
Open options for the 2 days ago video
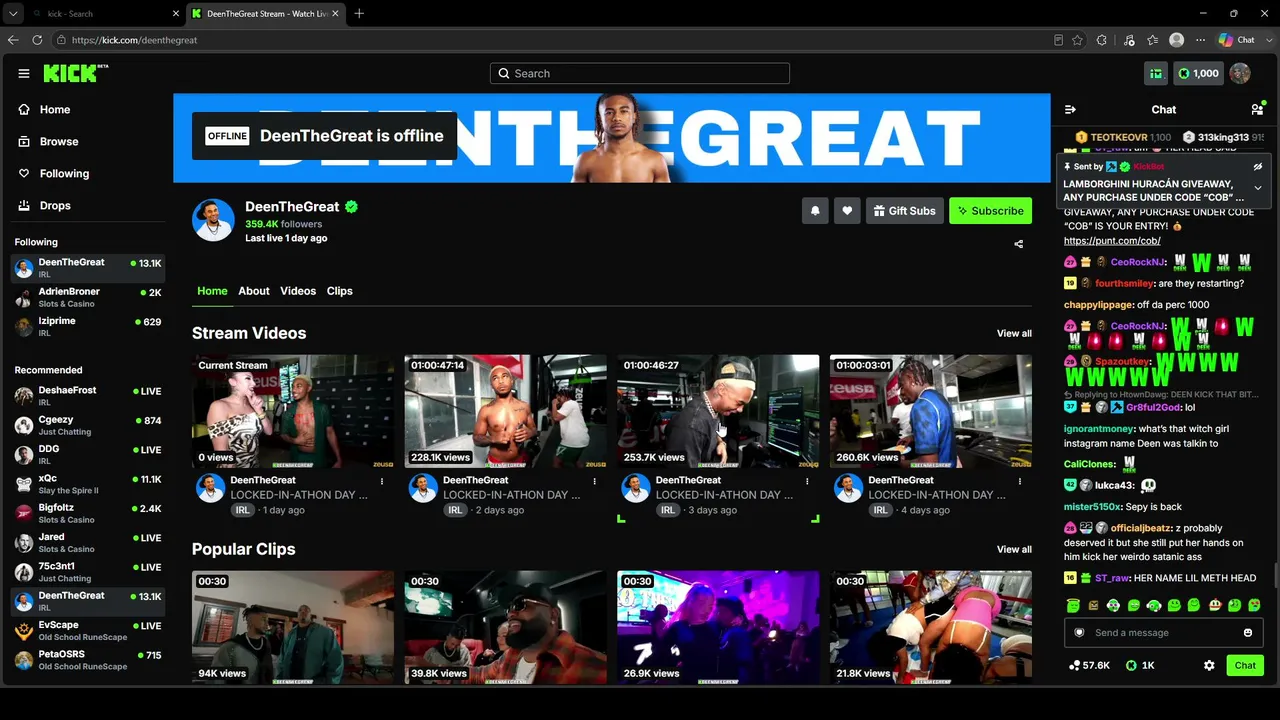(x=594, y=481)
